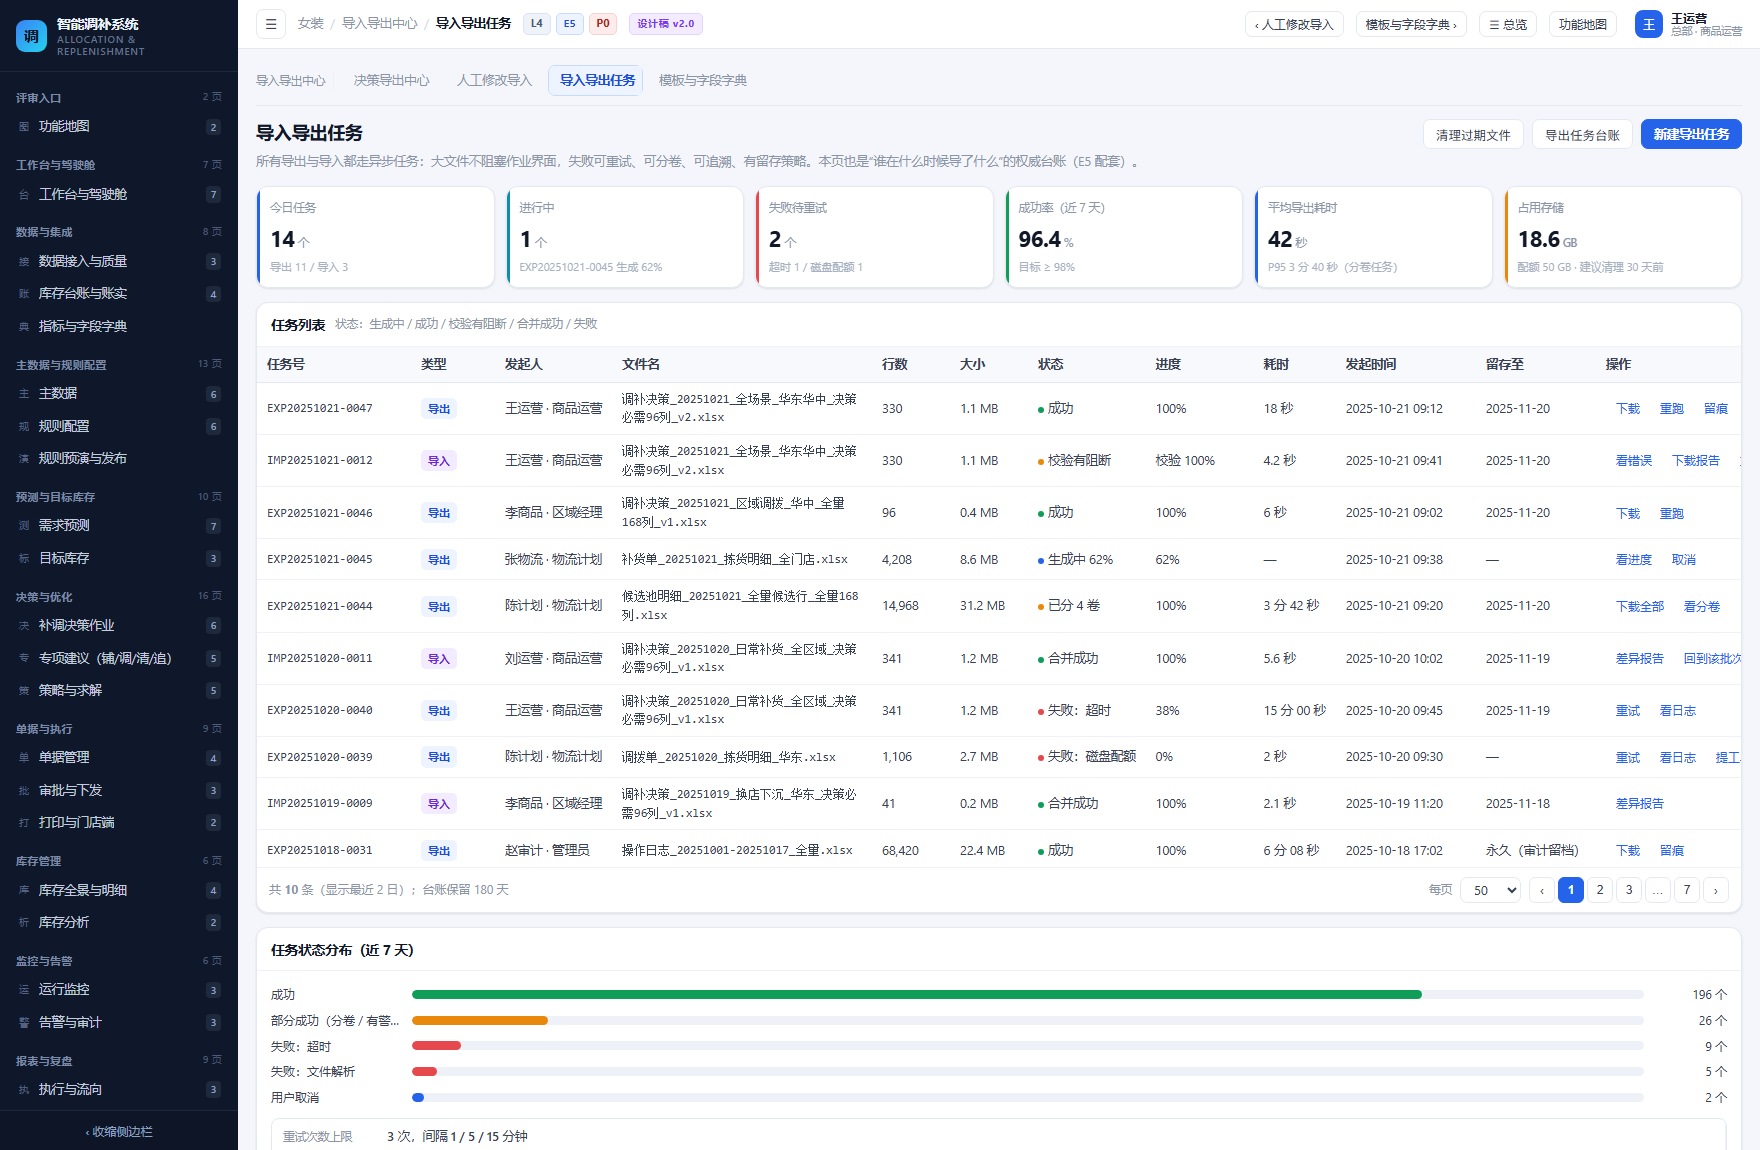Open 数据接入与质量 sidebar item
Viewport: 1760px width, 1150px height.
point(119,262)
